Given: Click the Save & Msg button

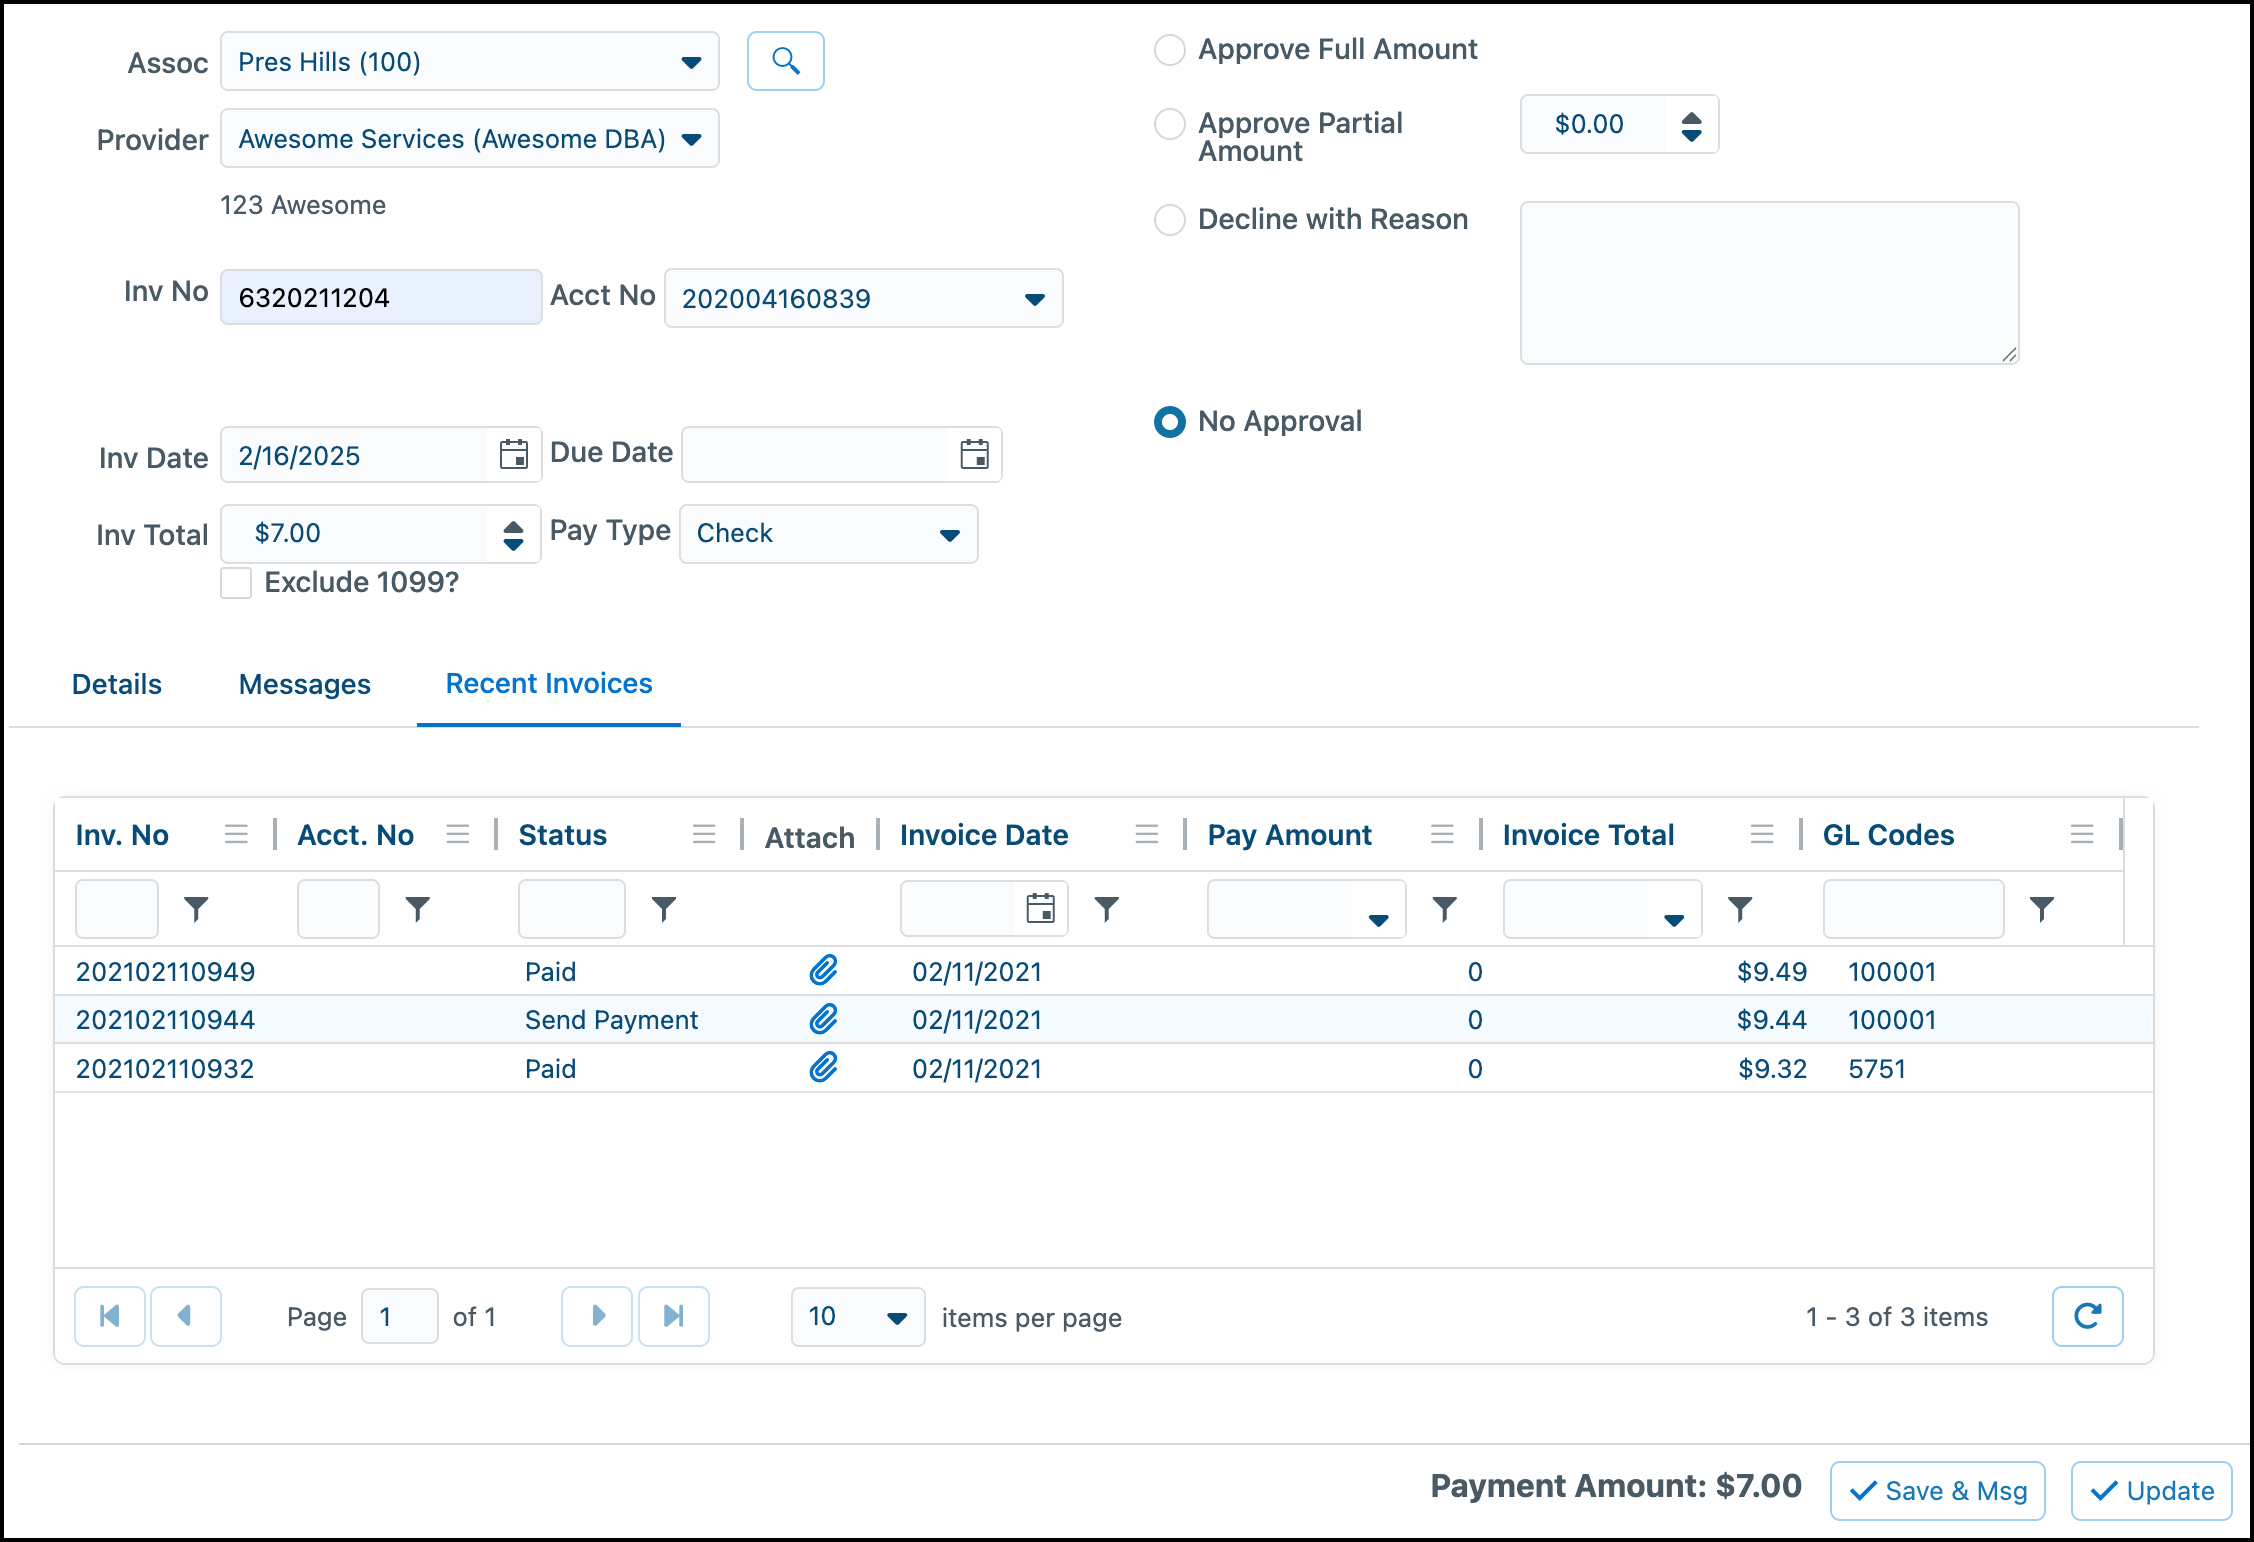Looking at the screenshot, I should click(1936, 1490).
